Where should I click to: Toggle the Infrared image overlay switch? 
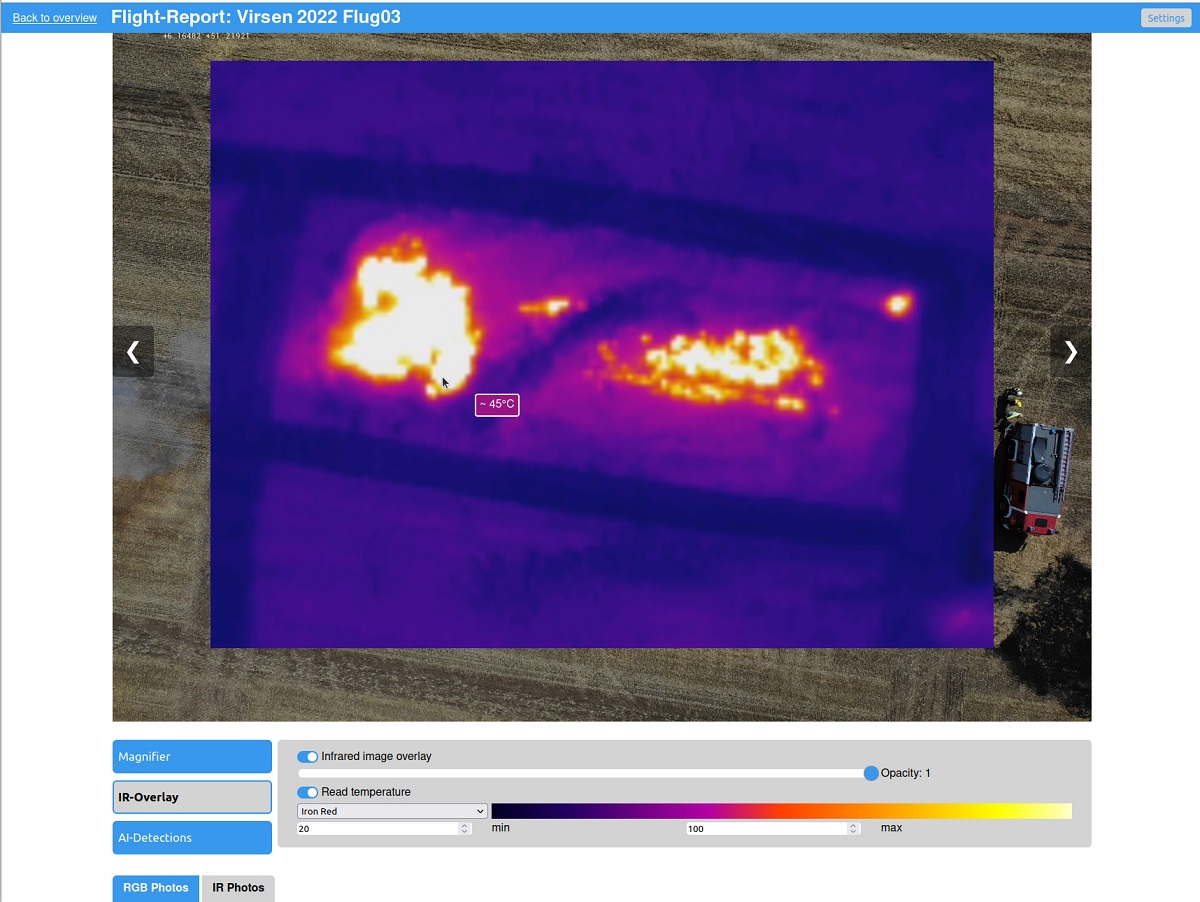pyautogui.click(x=308, y=757)
